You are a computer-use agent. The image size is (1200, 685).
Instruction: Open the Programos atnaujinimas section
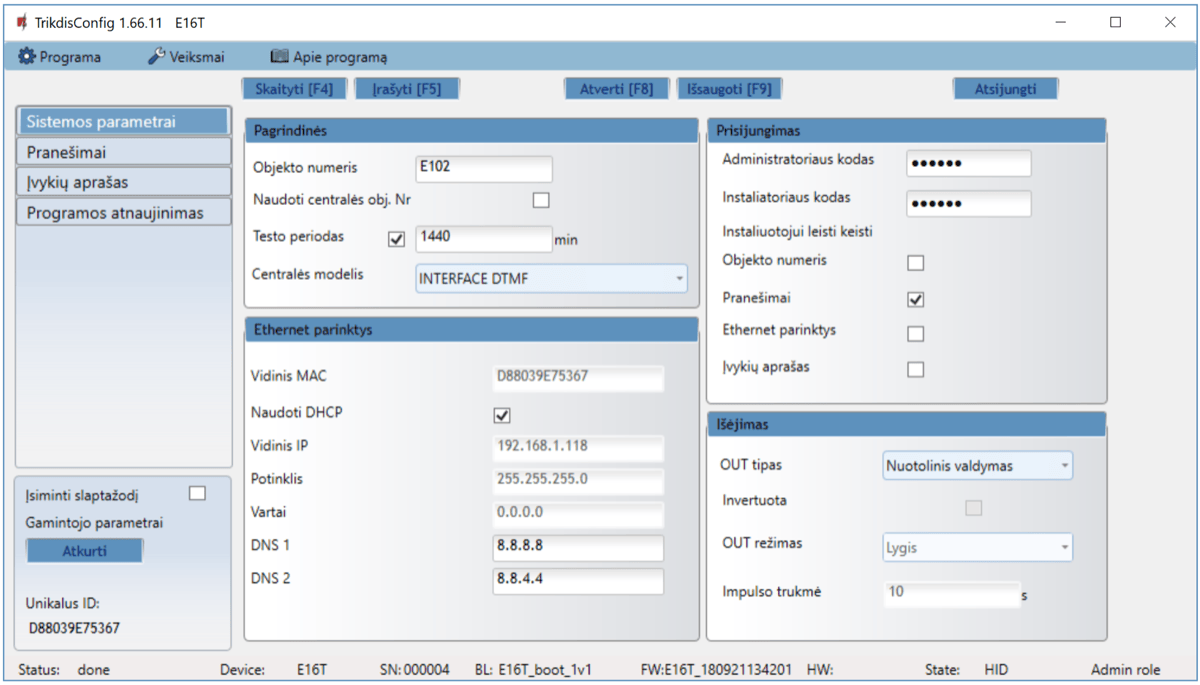[x=123, y=212]
